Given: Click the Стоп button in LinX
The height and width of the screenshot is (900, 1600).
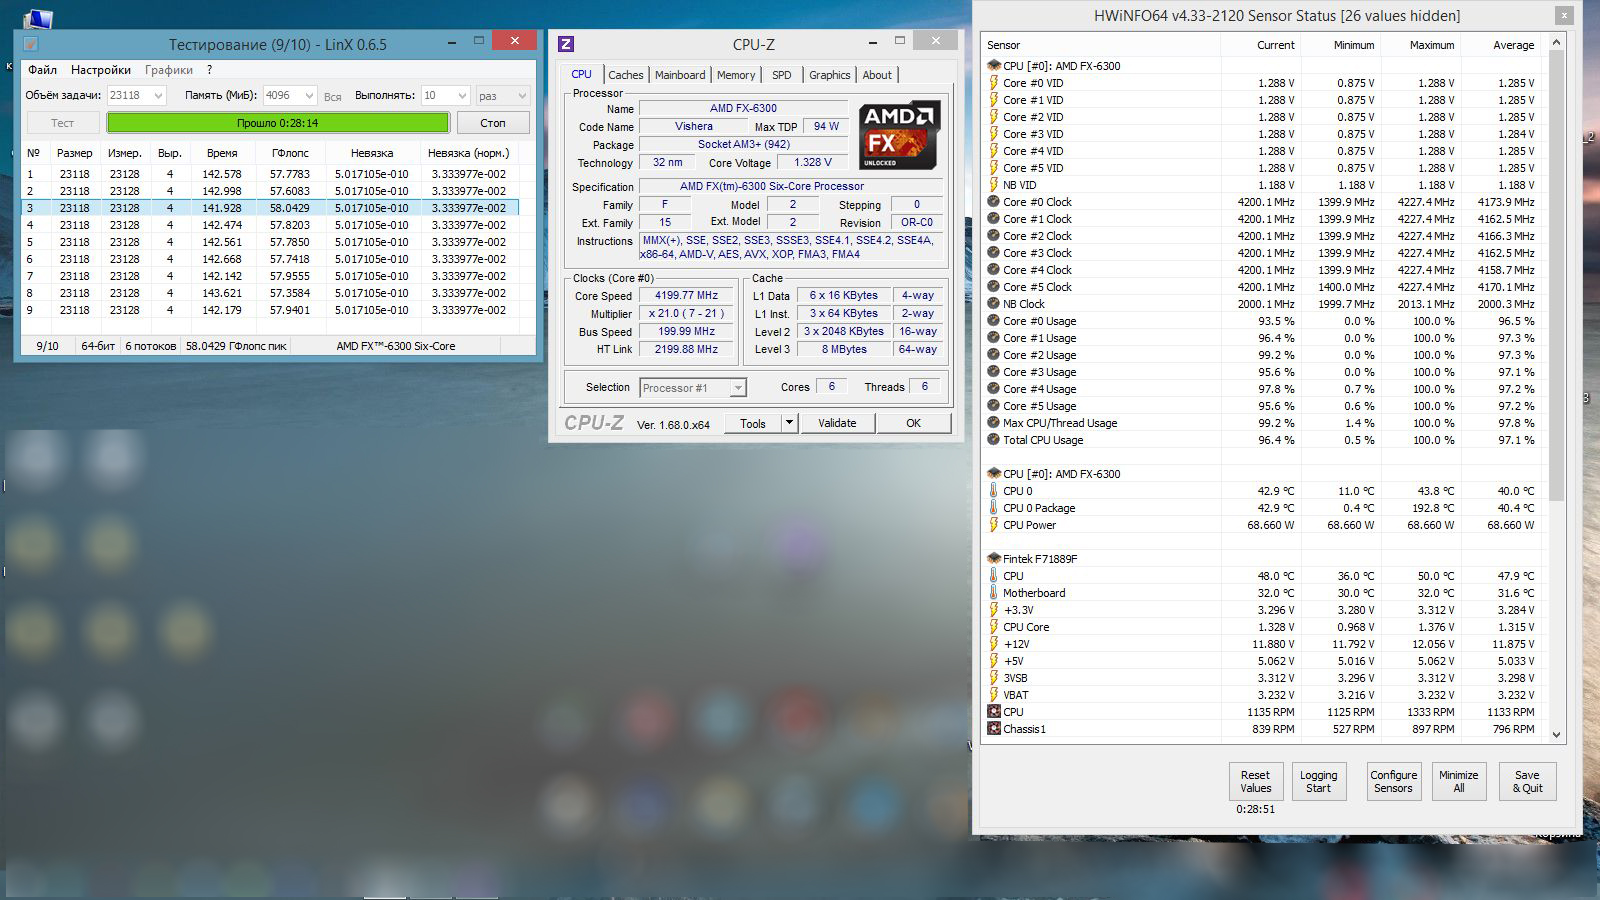Looking at the screenshot, I should pyautogui.click(x=493, y=123).
